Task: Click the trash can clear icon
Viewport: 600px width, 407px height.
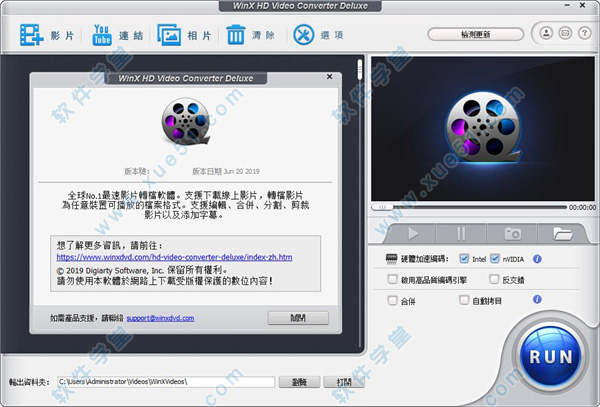Action: 236,35
